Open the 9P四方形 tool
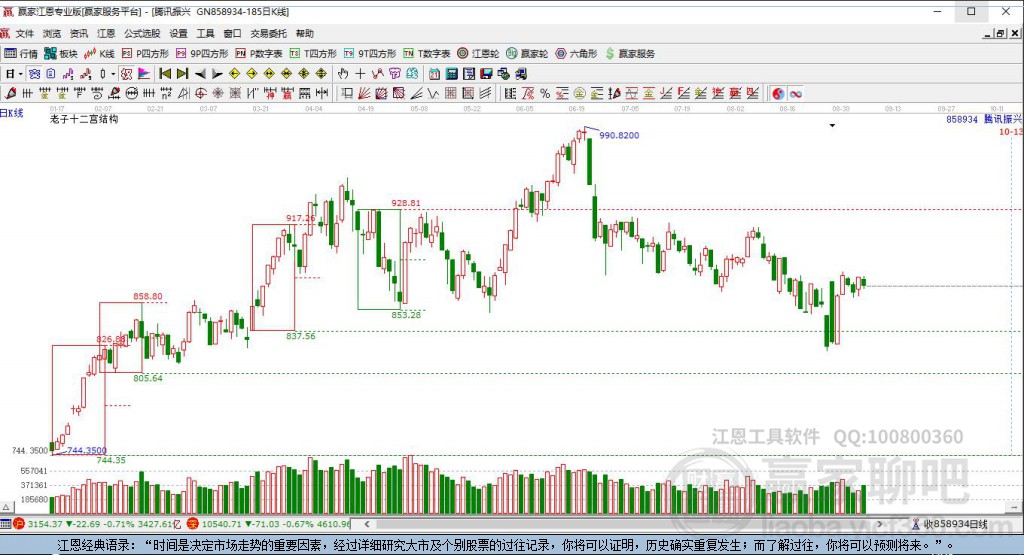 coord(202,54)
